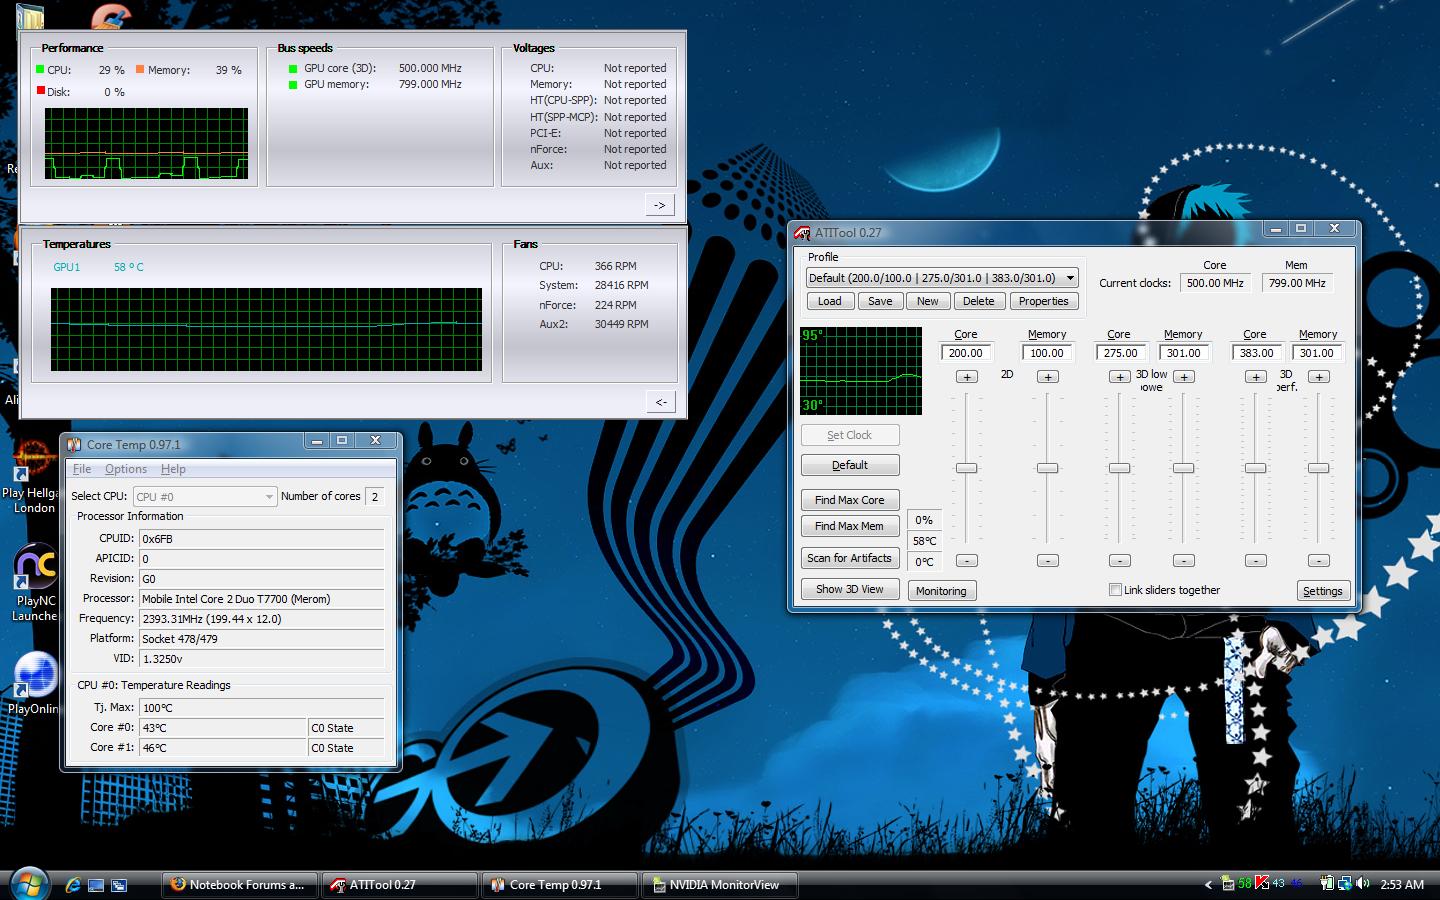Screen dimensions: 1440x900
Task: Launch Internet Explorer from quick launch
Action: point(73,885)
